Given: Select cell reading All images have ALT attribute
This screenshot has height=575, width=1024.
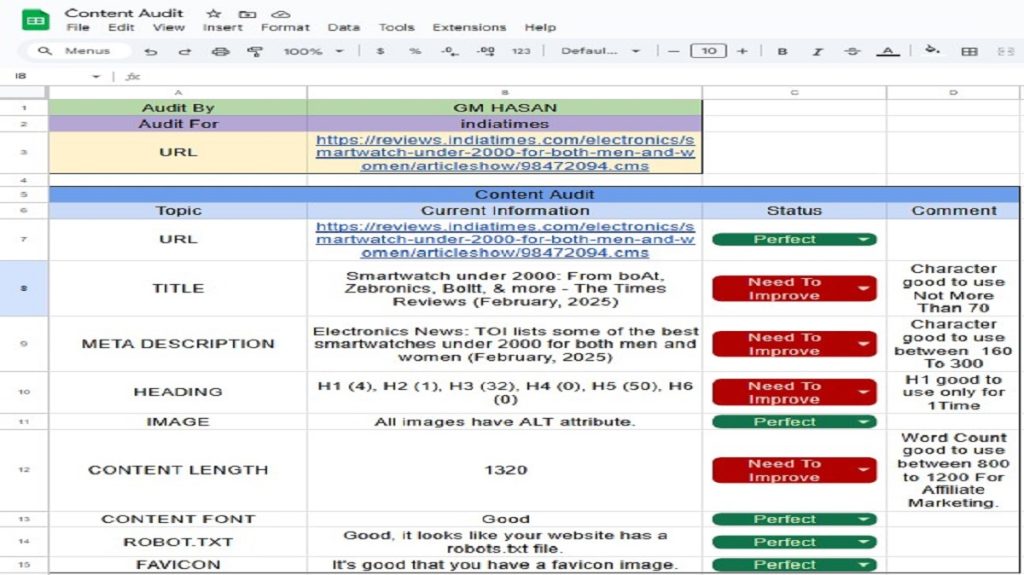Looking at the screenshot, I should tap(505, 421).
